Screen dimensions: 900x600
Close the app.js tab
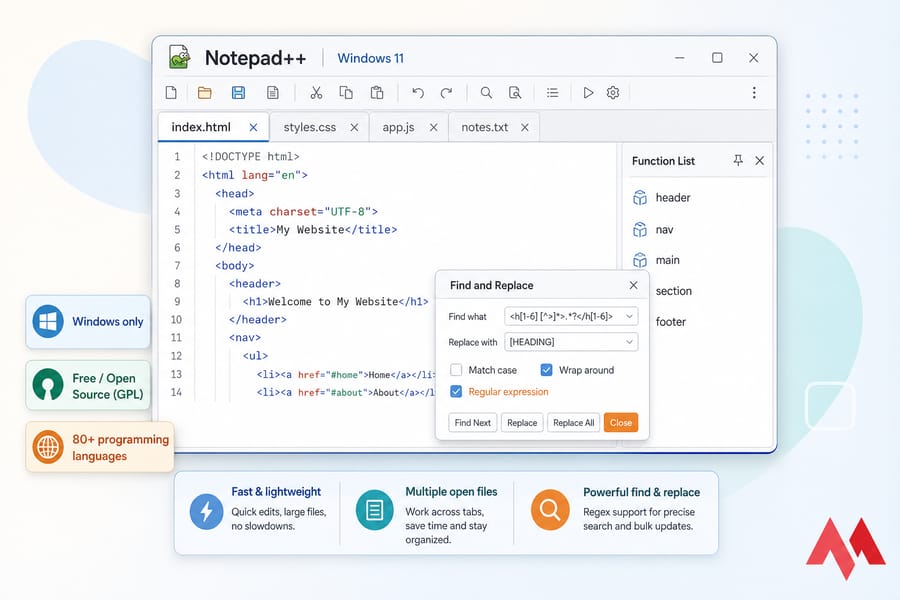tap(433, 127)
